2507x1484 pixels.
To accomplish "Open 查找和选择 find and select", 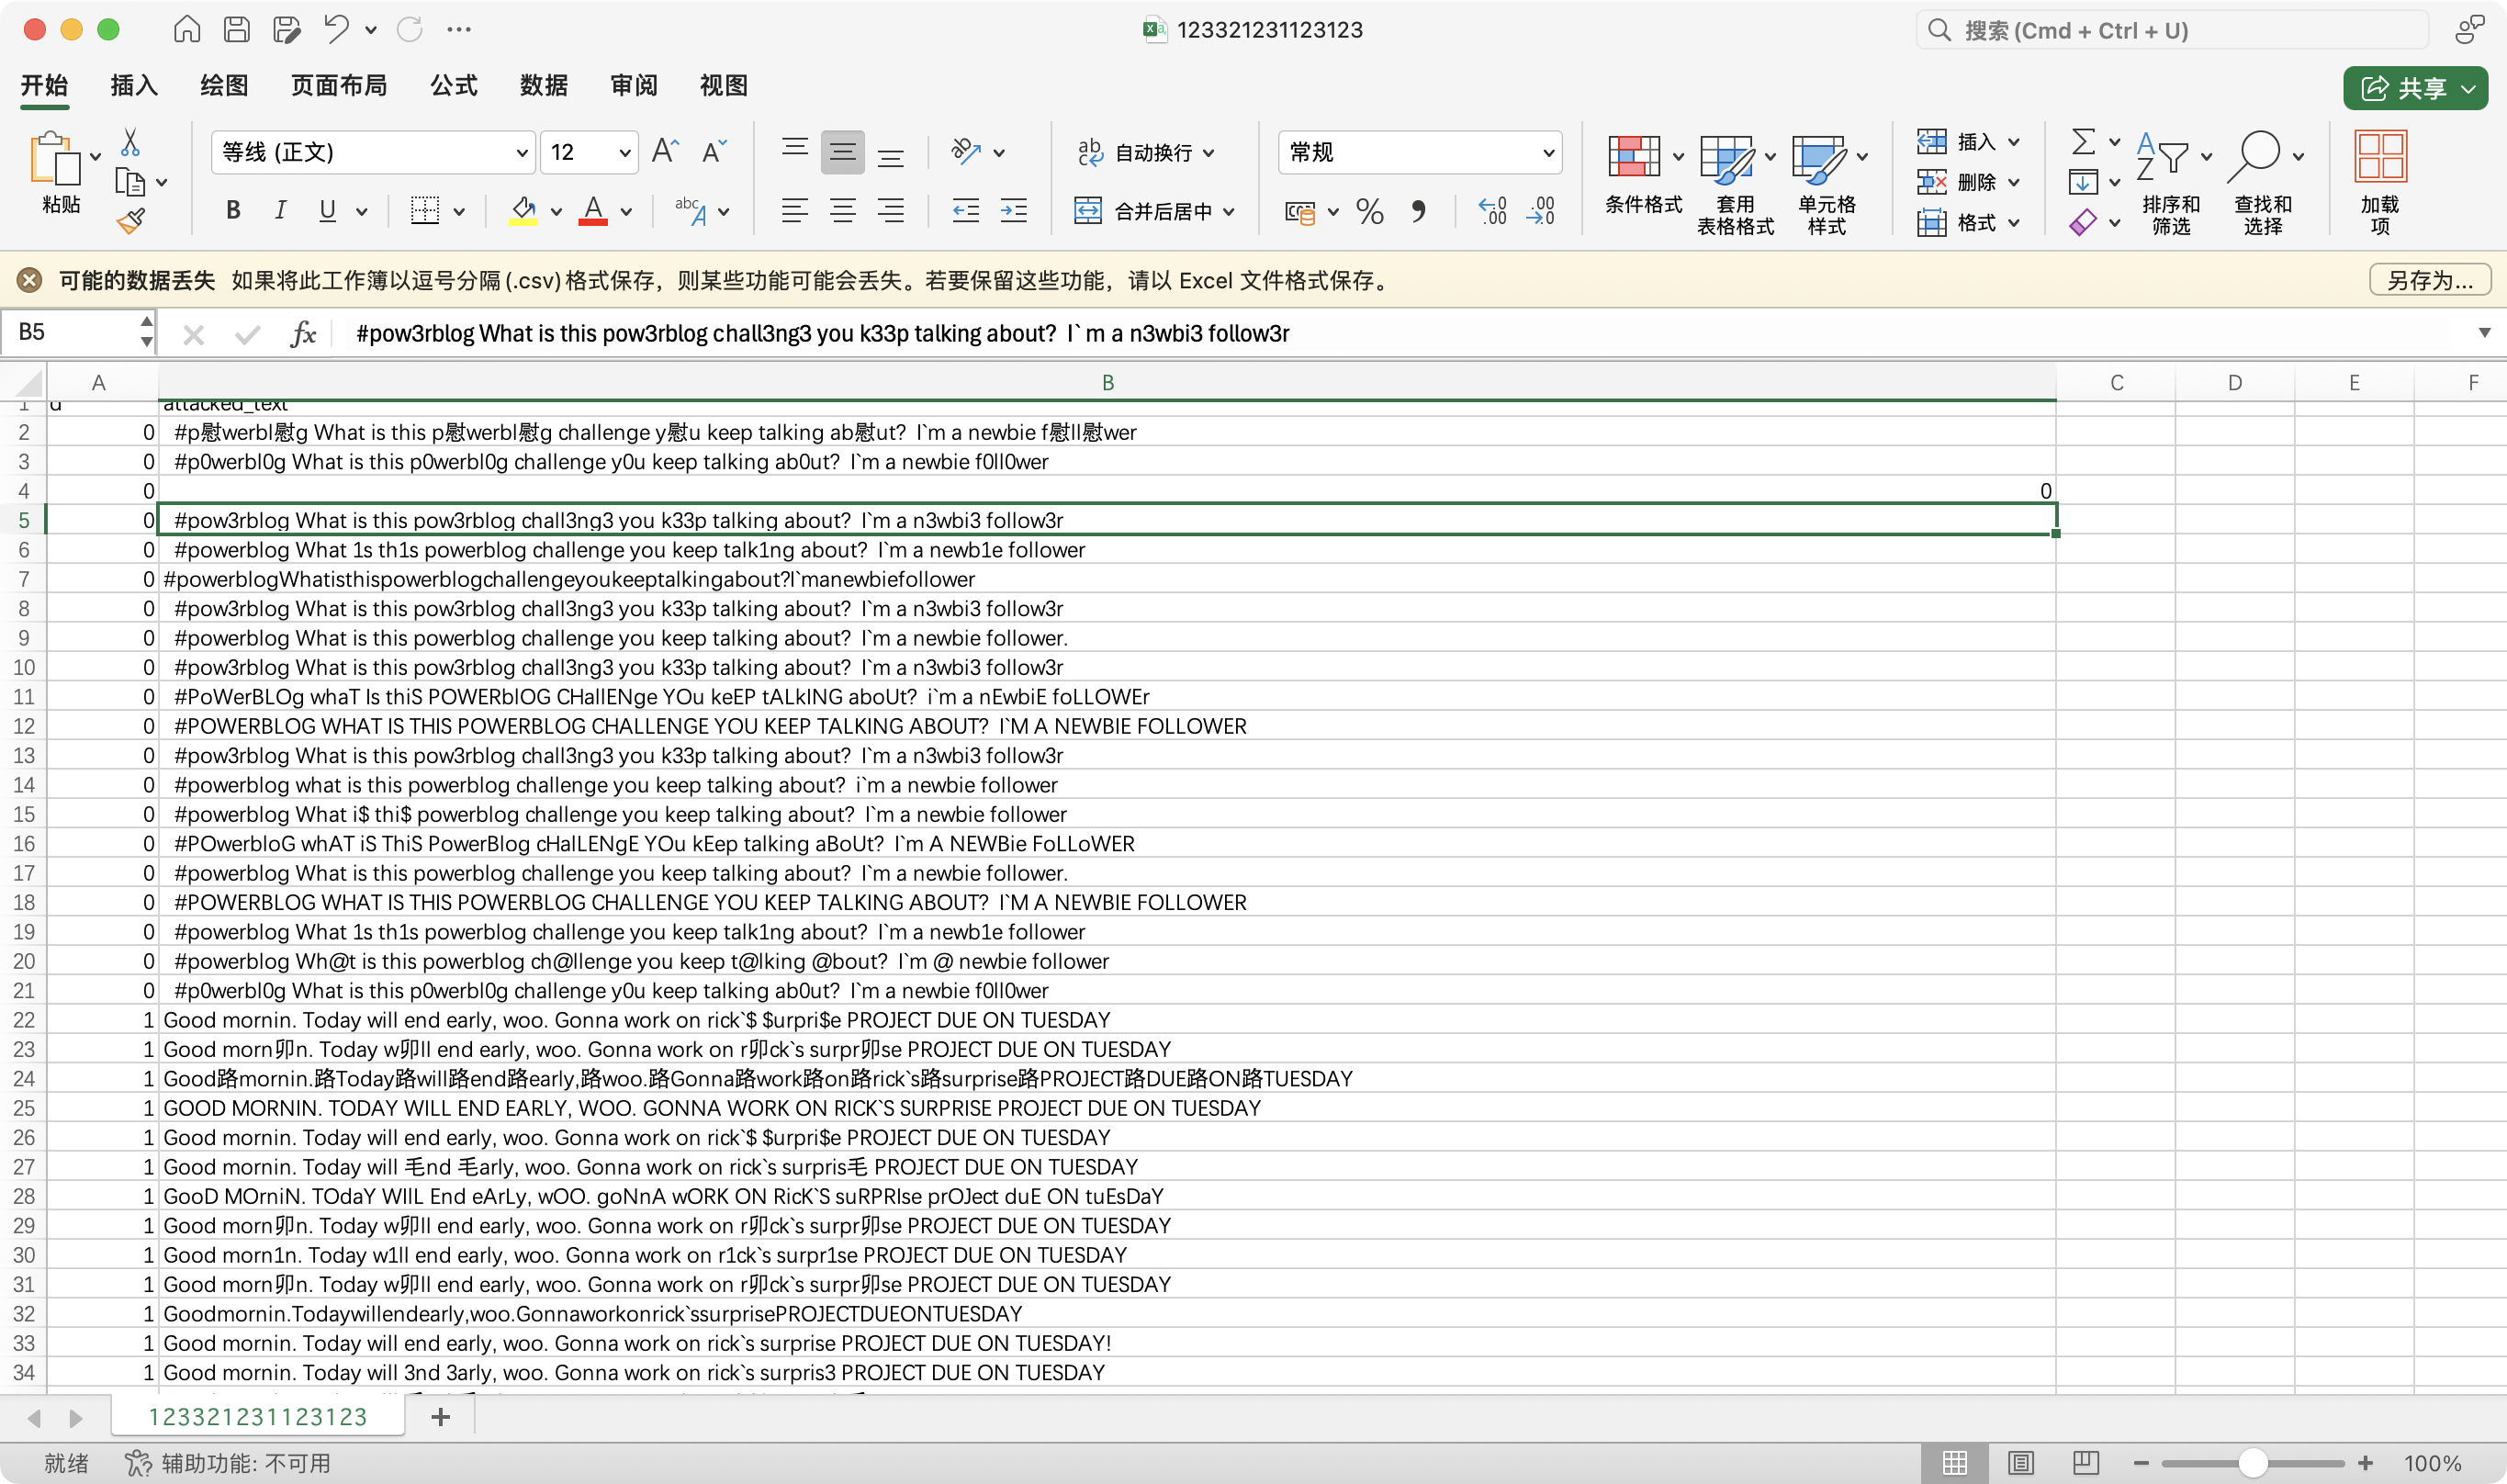I will click(2262, 185).
